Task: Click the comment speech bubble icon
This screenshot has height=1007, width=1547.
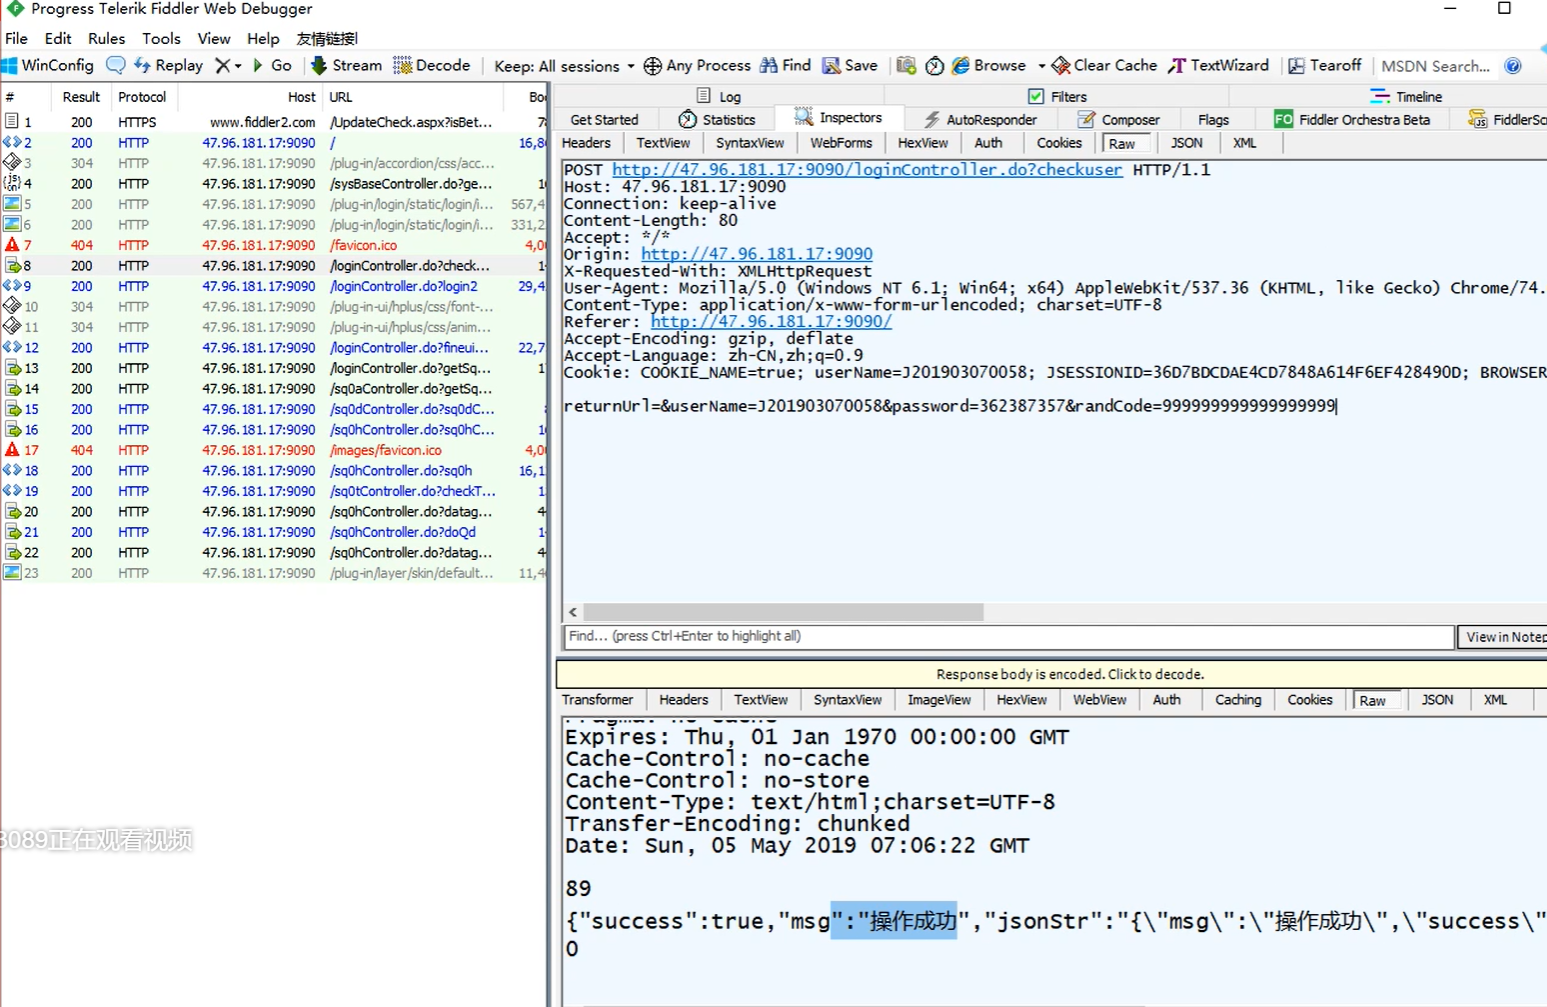Action: (x=116, y=65)
